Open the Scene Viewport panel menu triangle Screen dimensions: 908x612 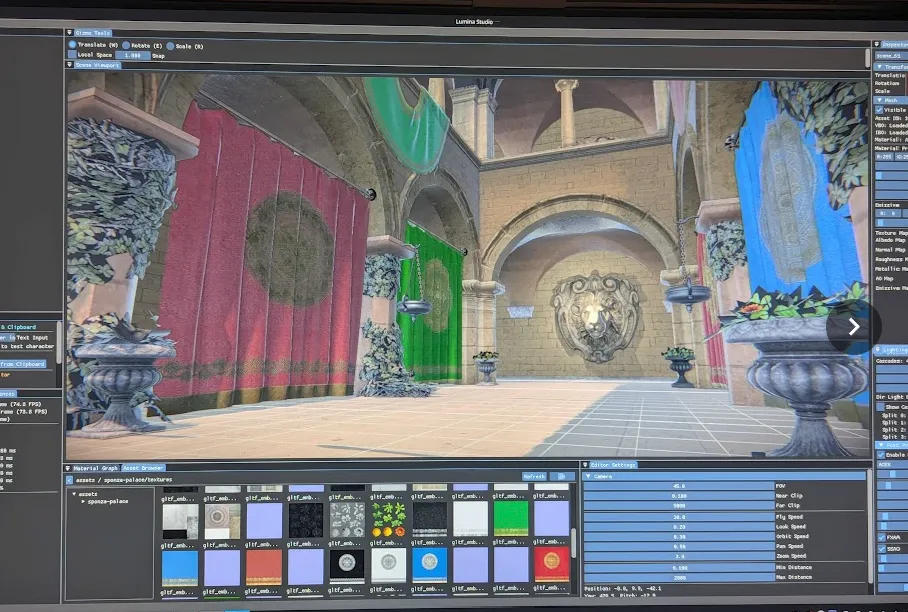point(69,65)
